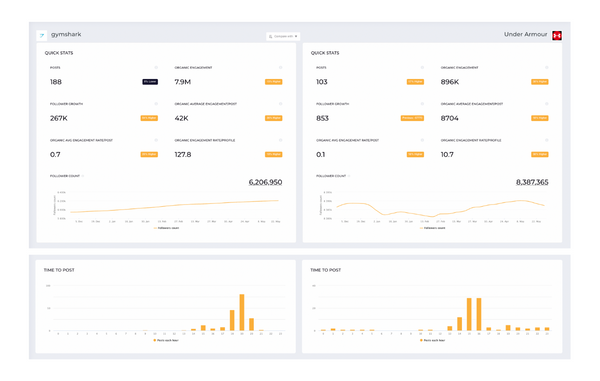
Task: Click the Under Armour profile name
Action: (x=525, y=34)
